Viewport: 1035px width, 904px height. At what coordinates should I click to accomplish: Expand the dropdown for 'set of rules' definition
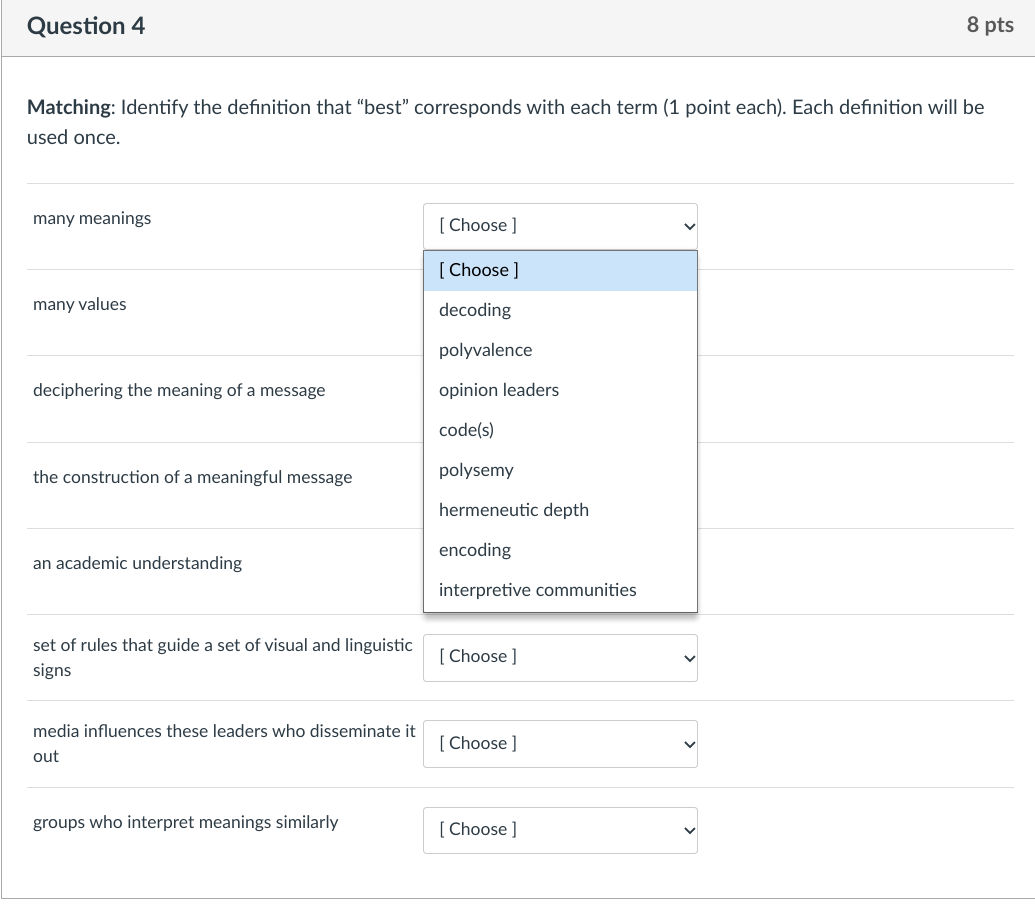click(x=560, y=657)
